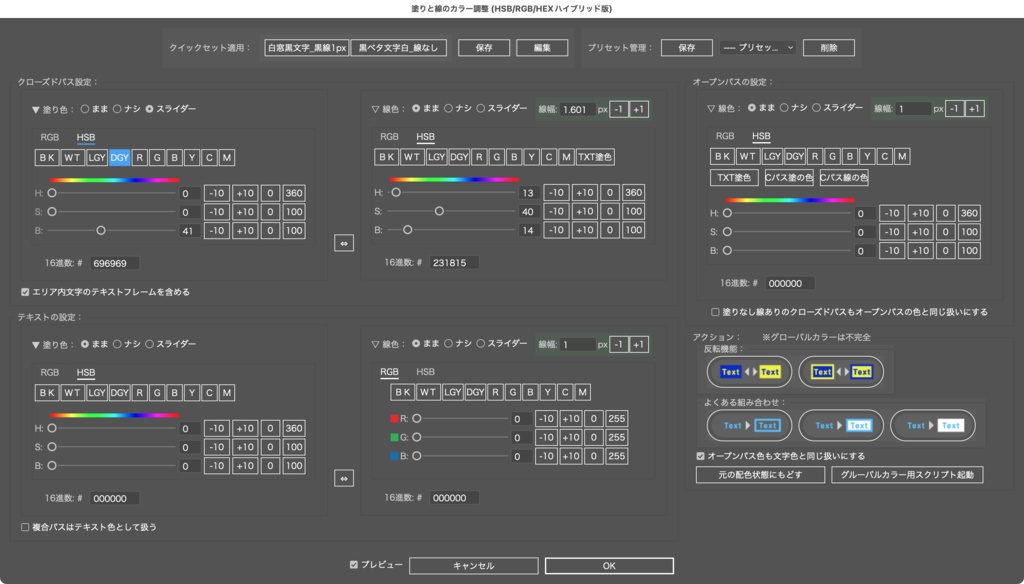This screenshot has width=1024, height=584.
Task: Check 複合パスはテキスト色として扱う option
Action: tap(24, 527)
